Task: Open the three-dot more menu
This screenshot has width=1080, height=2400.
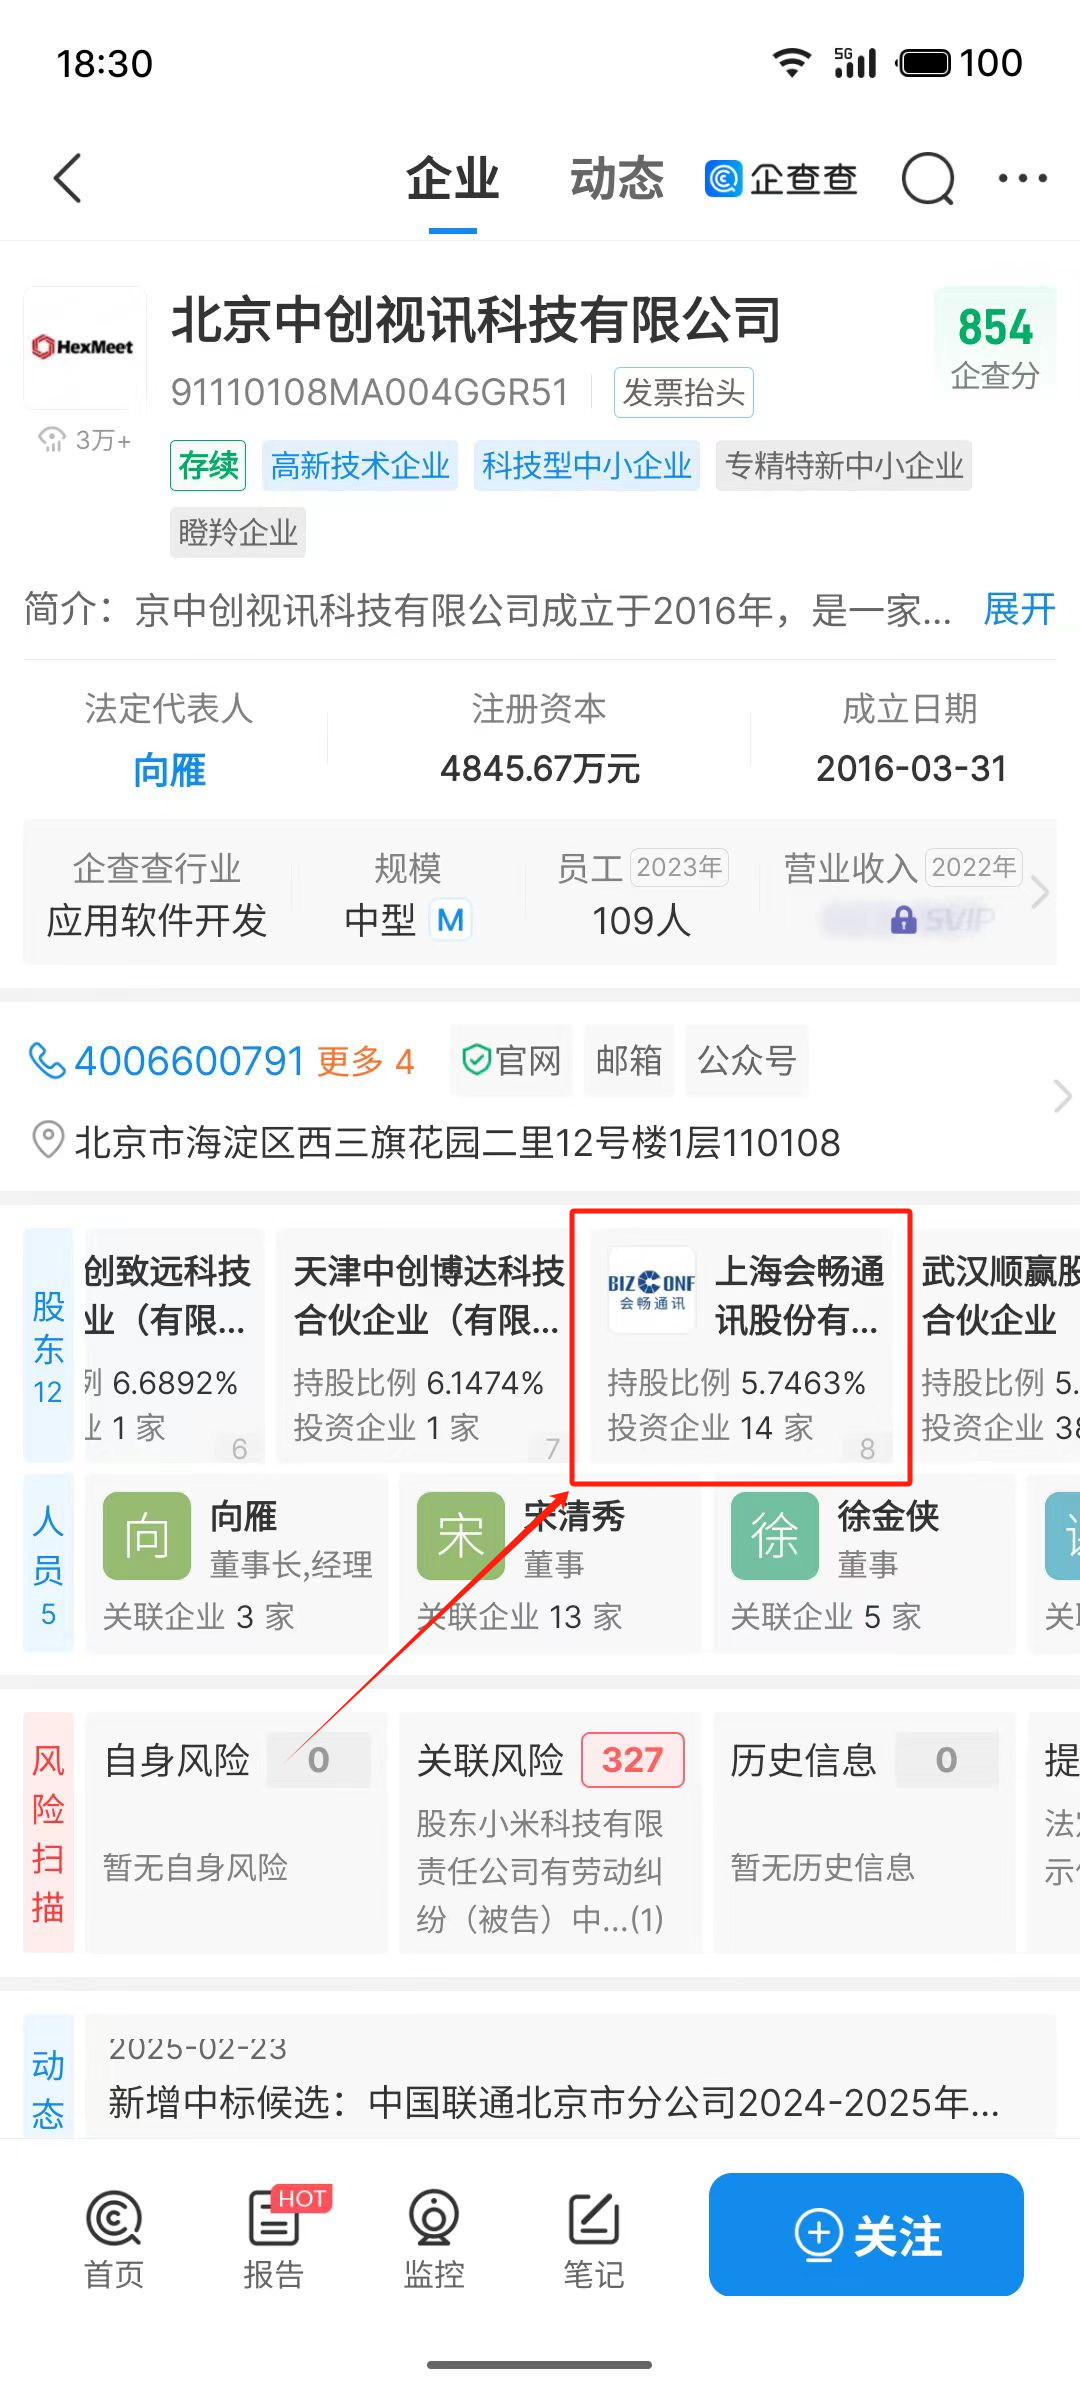Action: tap(1022, 179)
